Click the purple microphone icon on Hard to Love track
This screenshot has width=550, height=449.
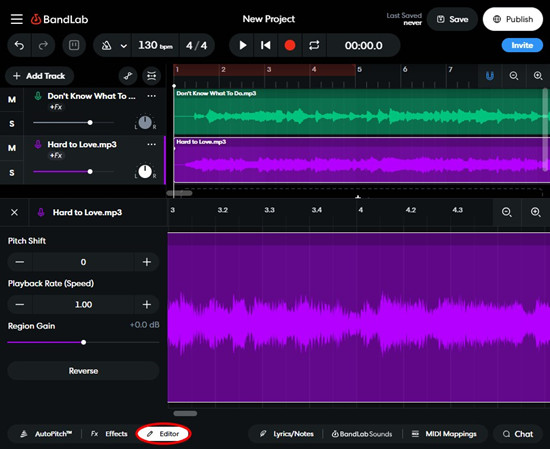(38, 144)
